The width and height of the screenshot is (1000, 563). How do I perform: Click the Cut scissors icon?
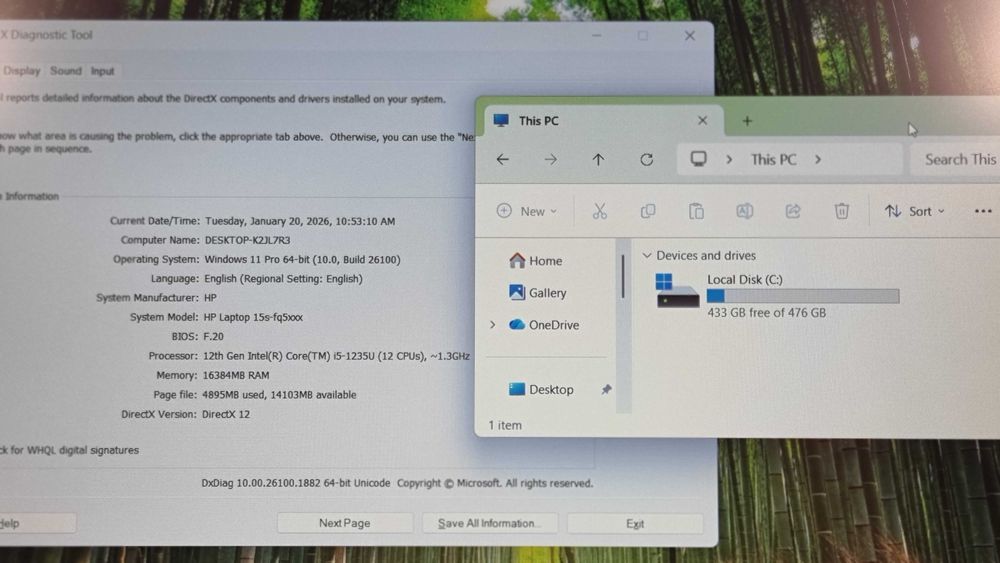599,211
